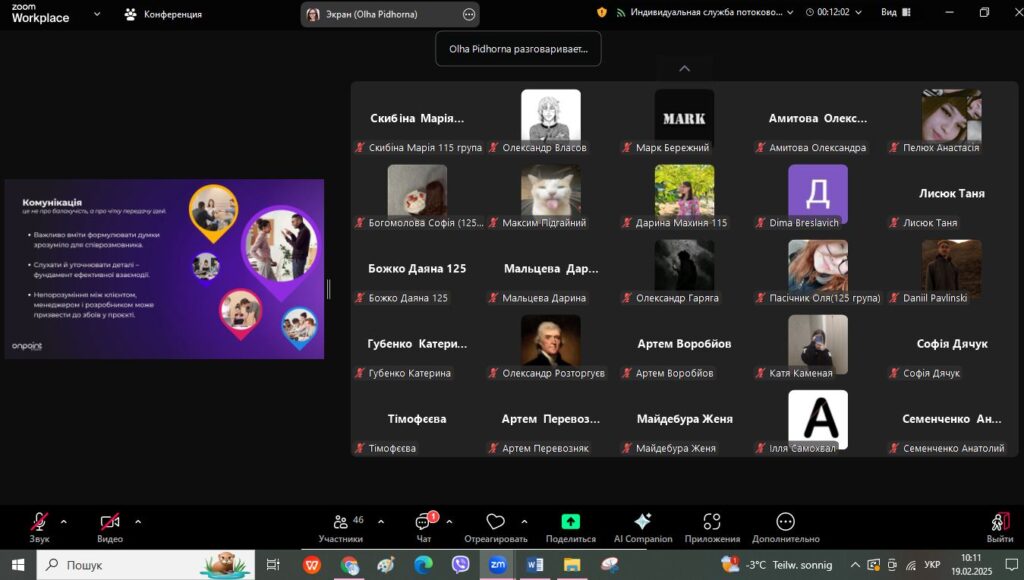Turn on the camera with Видео button
The height and width of the screenshot is (580, 1024).
[x=110, y=522]
